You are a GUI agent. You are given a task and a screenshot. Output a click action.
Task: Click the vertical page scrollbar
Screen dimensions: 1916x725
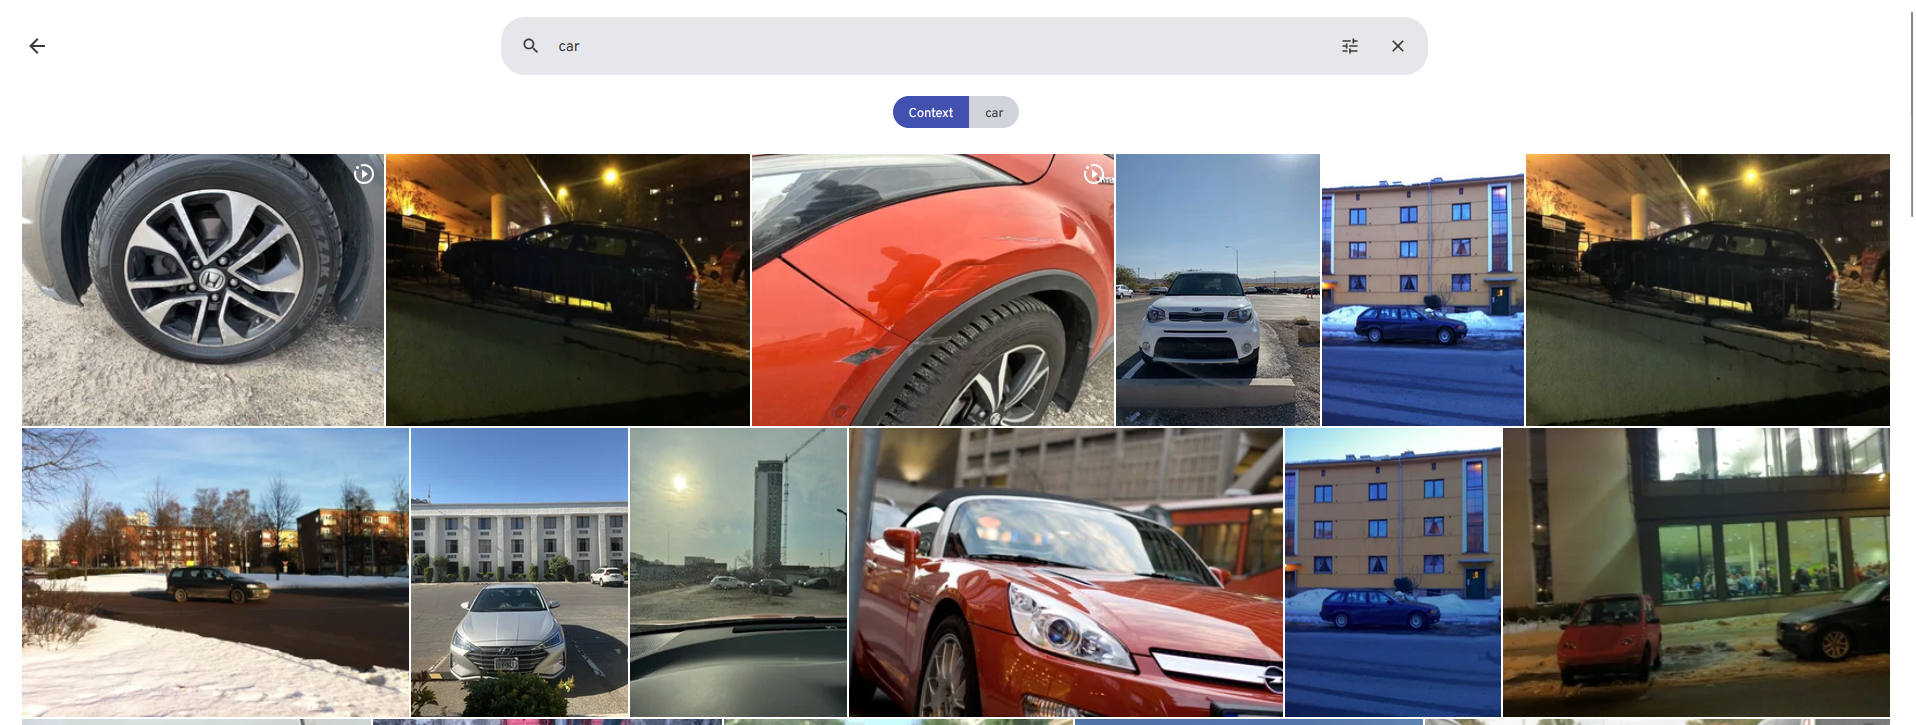[1912, 110]
